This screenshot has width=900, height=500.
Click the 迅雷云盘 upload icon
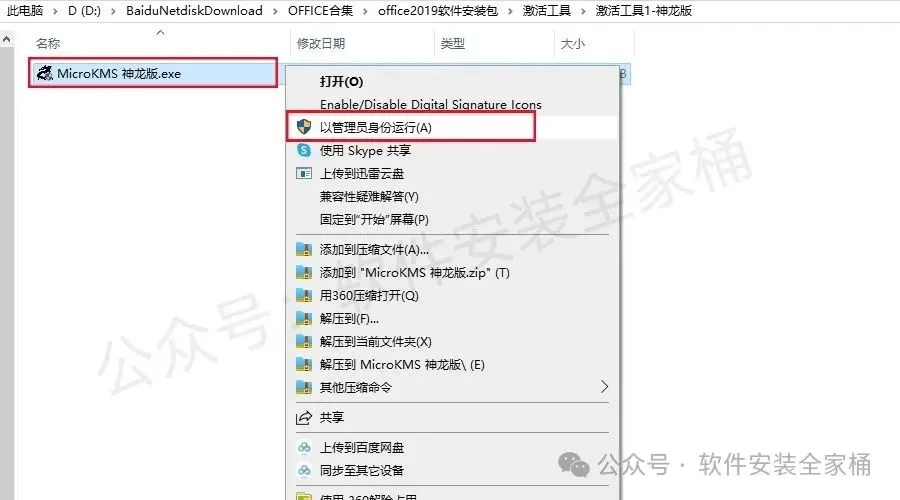click(304, 173)
